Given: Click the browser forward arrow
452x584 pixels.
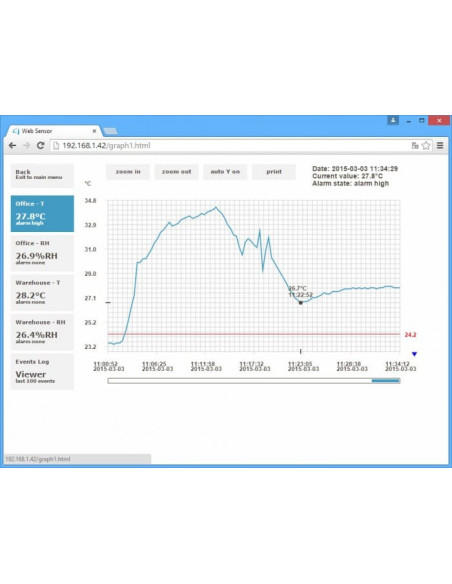Looking at the screenshot, I should click(x=26, y=146).
